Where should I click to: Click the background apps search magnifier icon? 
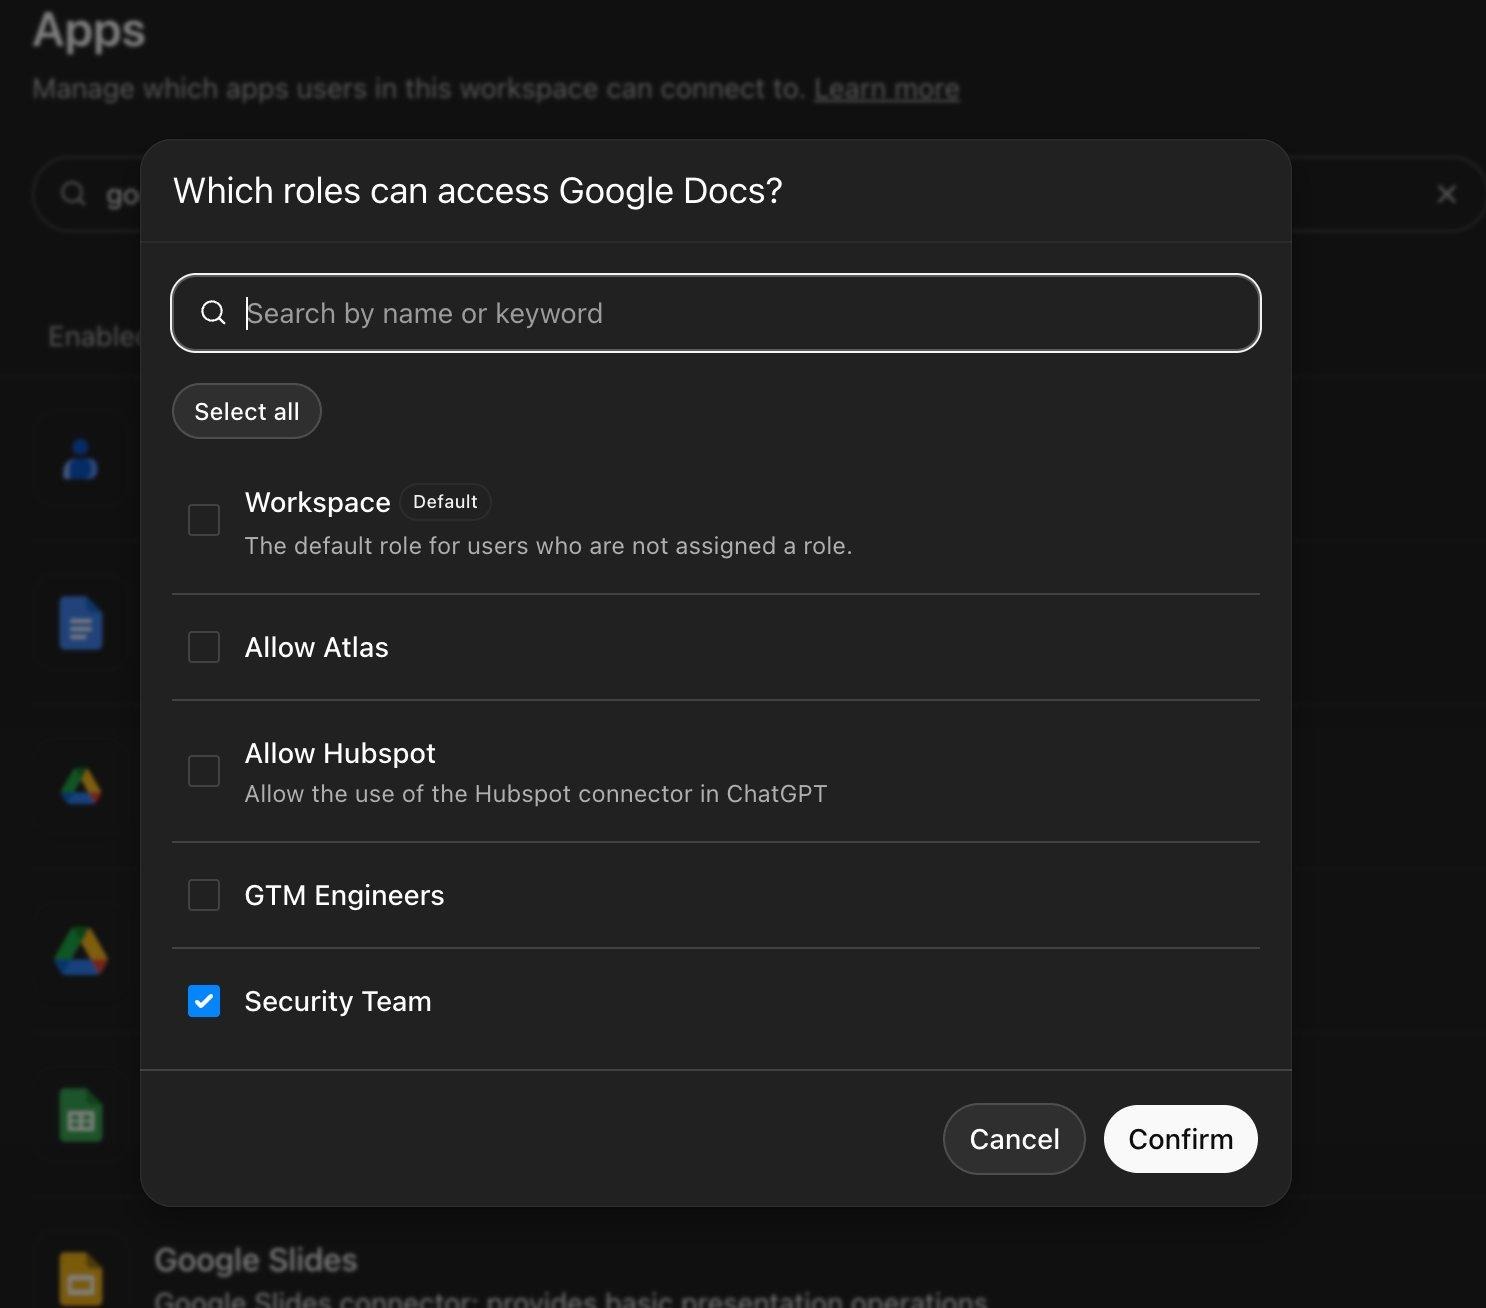tap(73, 193)
